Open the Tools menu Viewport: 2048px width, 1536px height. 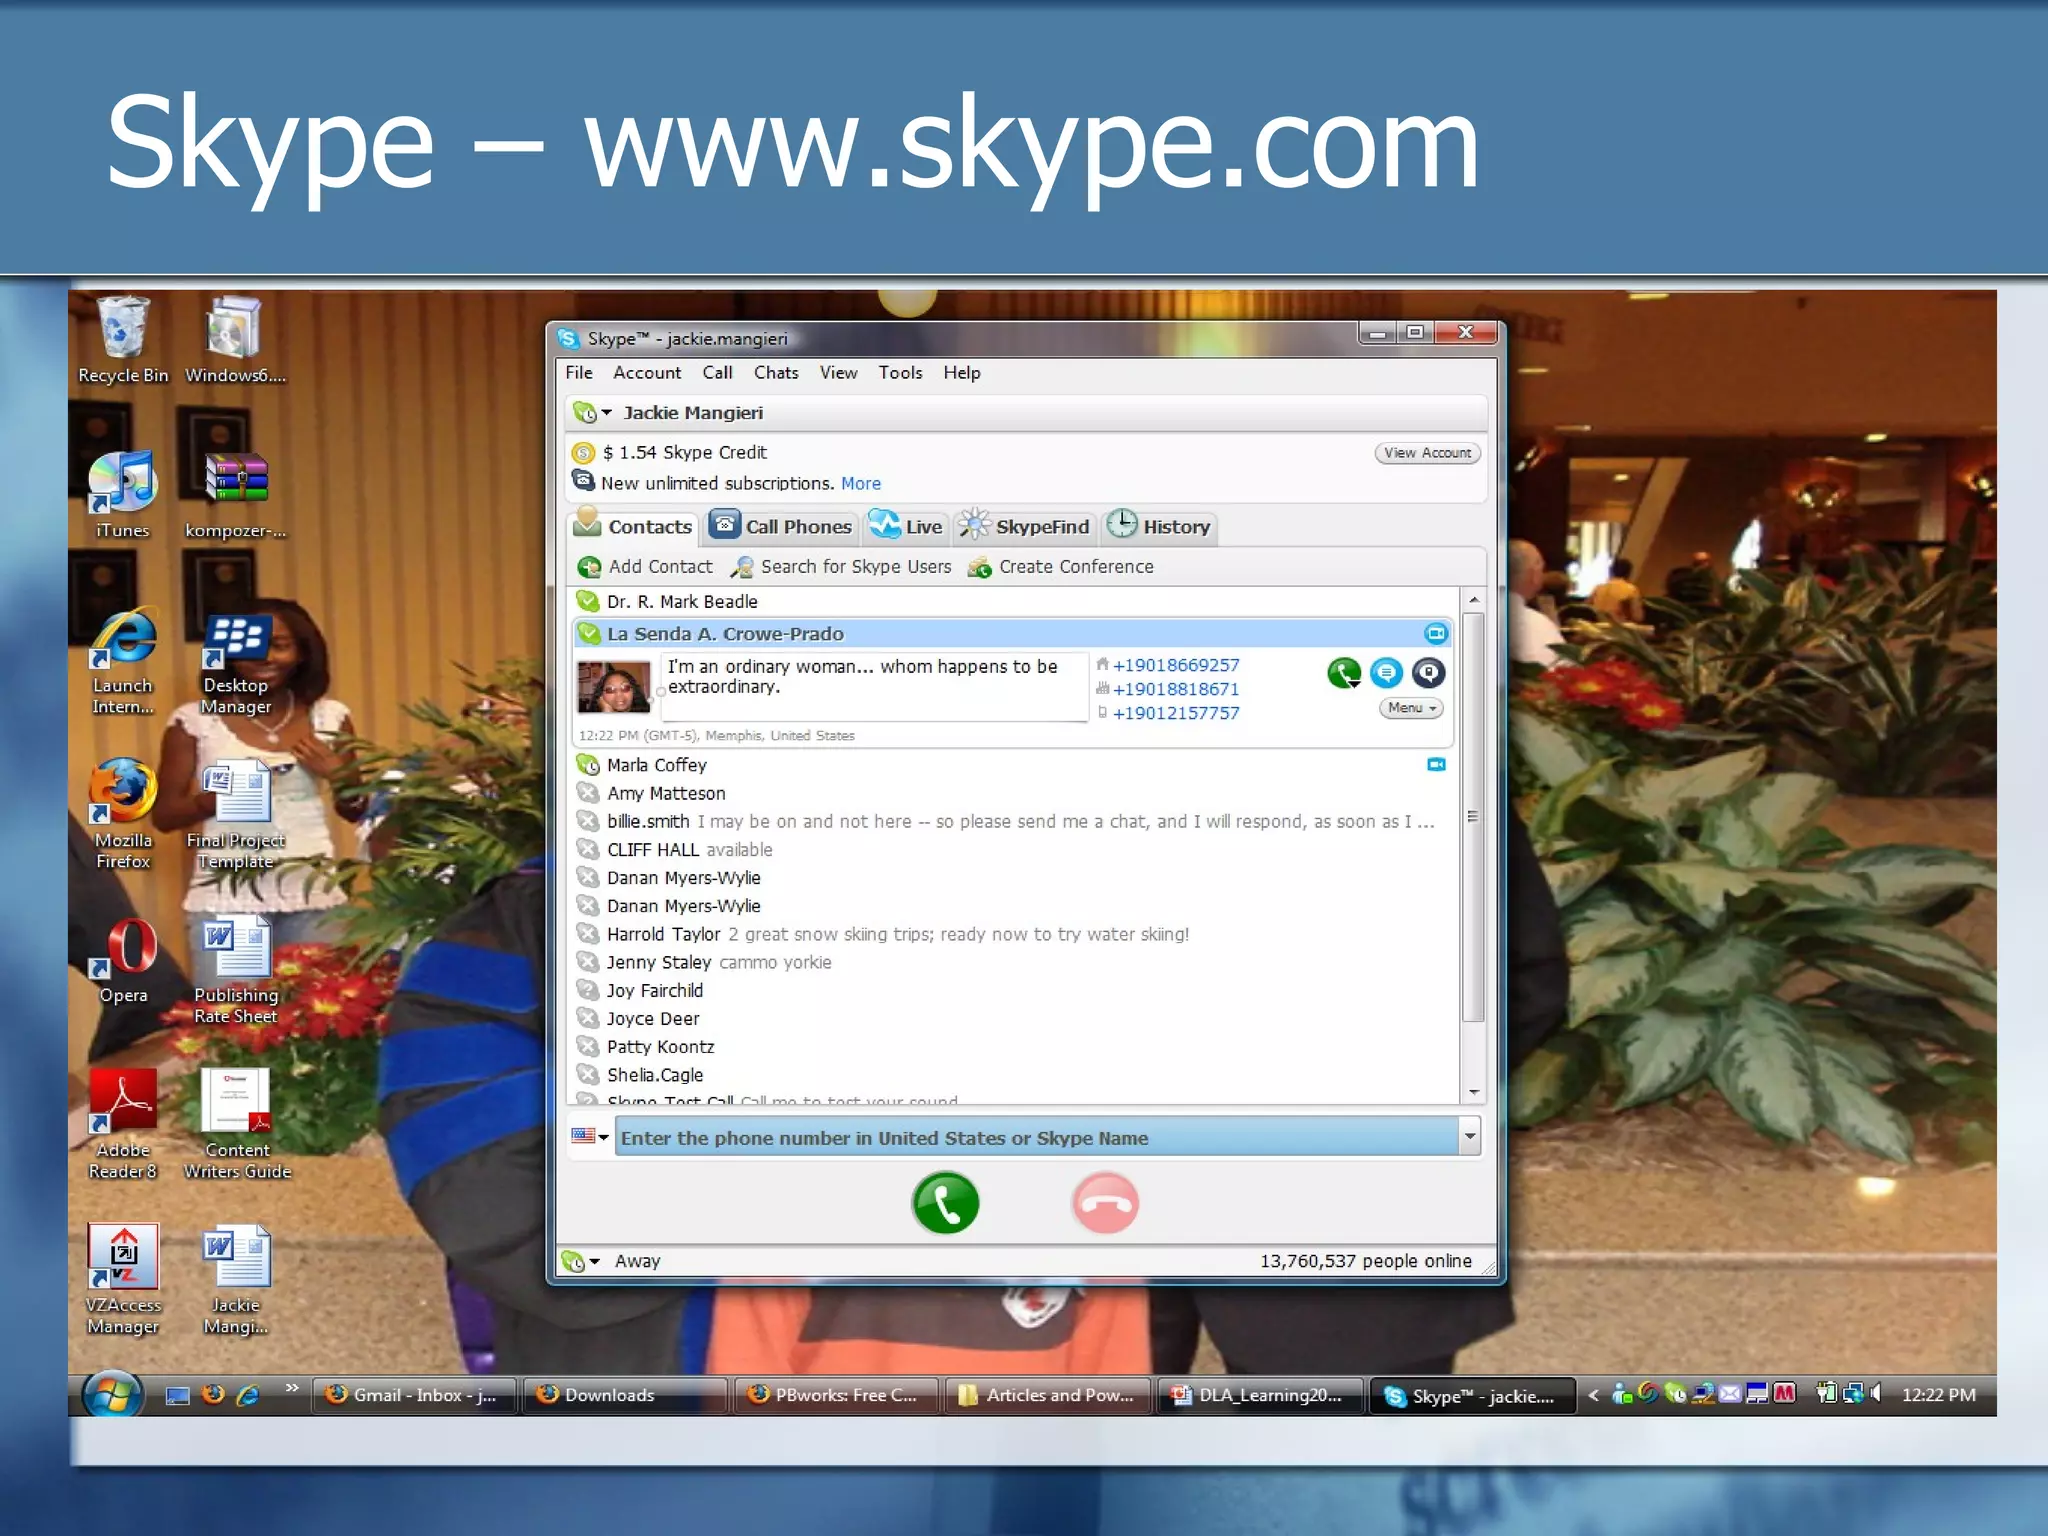coord(900,372)
